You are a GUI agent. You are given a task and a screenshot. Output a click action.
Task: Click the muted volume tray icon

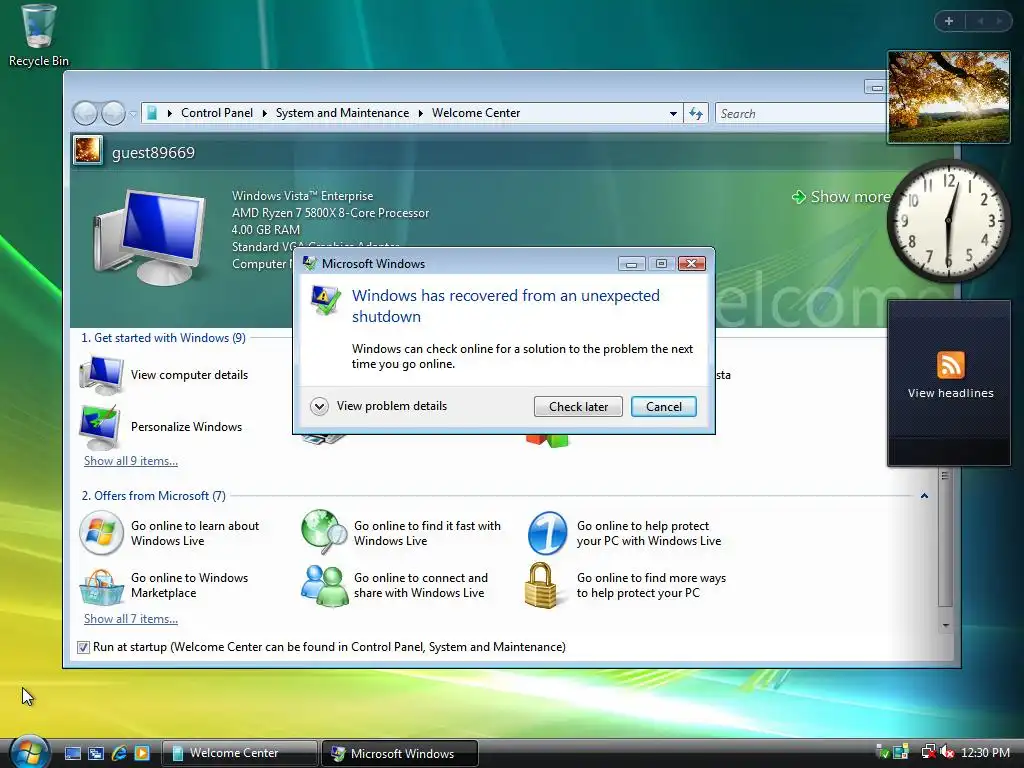click(947, 752)
